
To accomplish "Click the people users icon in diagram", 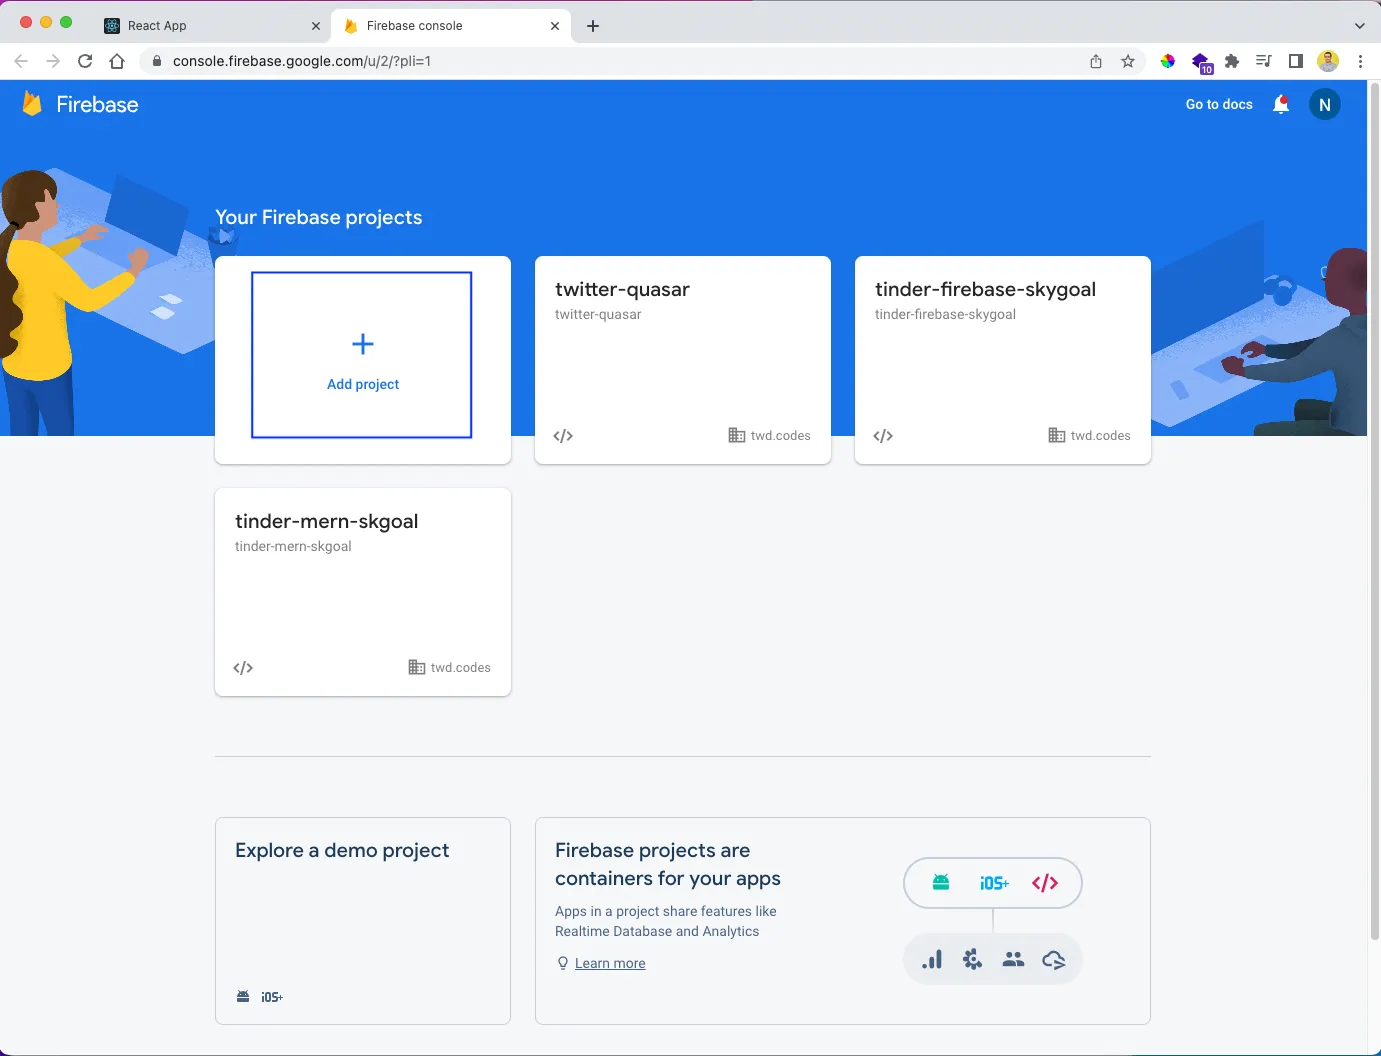I will point(1013,959).
